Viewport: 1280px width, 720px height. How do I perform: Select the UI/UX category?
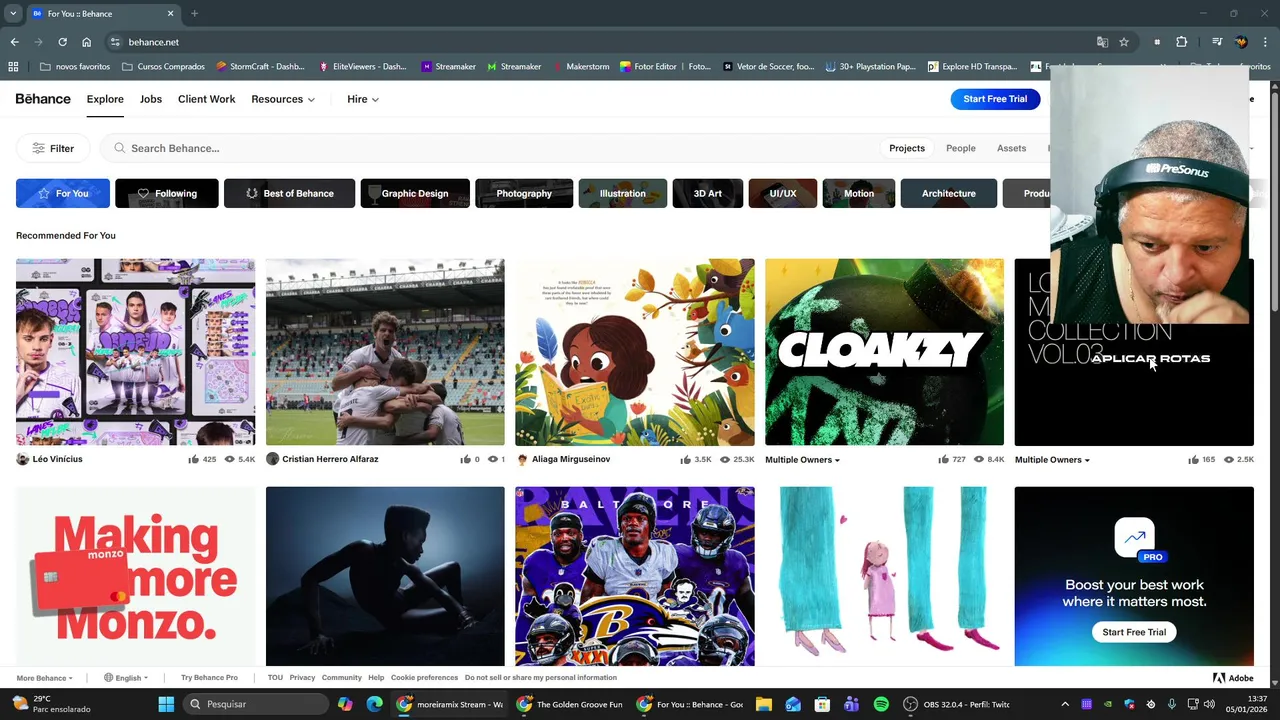point(783,193)
